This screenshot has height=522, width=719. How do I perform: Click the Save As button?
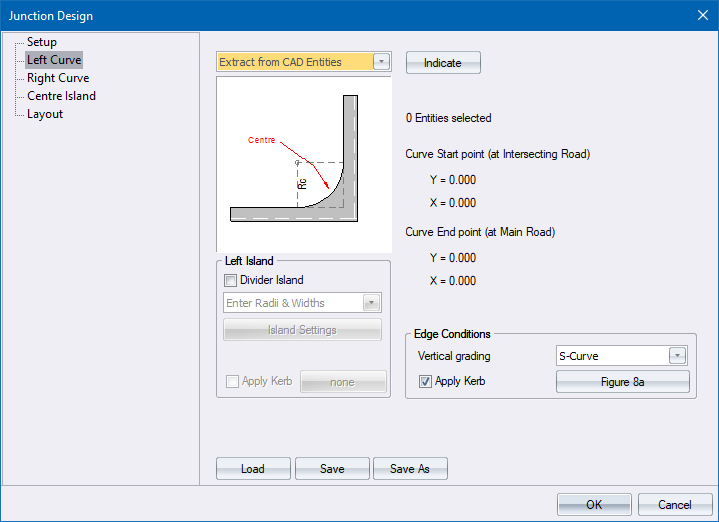pyautogui.click(x=410, y=469)
